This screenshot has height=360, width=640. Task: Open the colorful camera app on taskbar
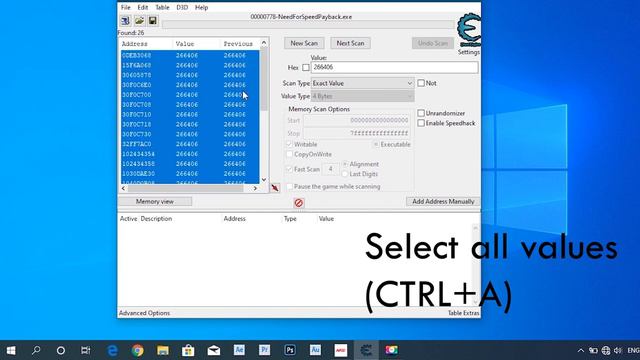point(391,350)
